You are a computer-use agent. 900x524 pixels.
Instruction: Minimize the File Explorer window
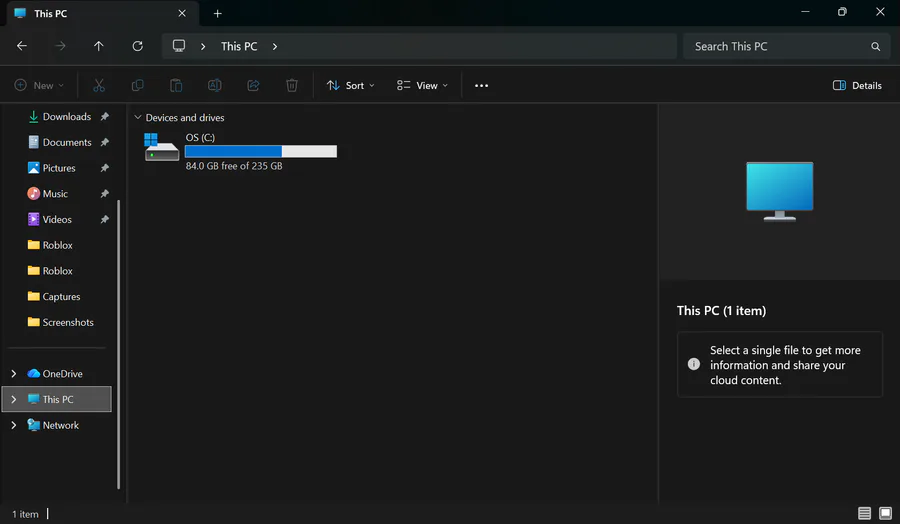pos(805,12)
